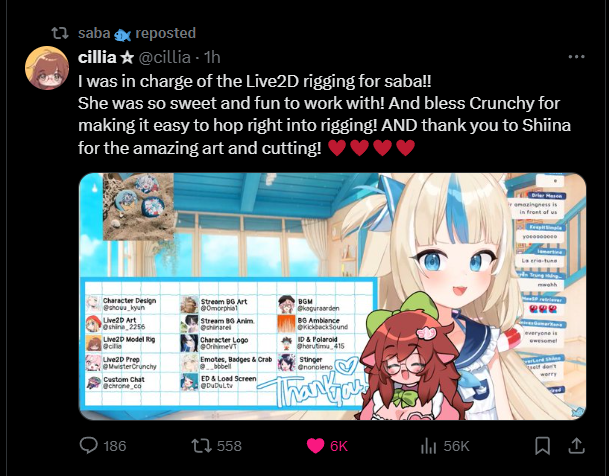Viewport: 609px width, 476px height.
Task: Click the 56K views count
Action: pos(456,446)
